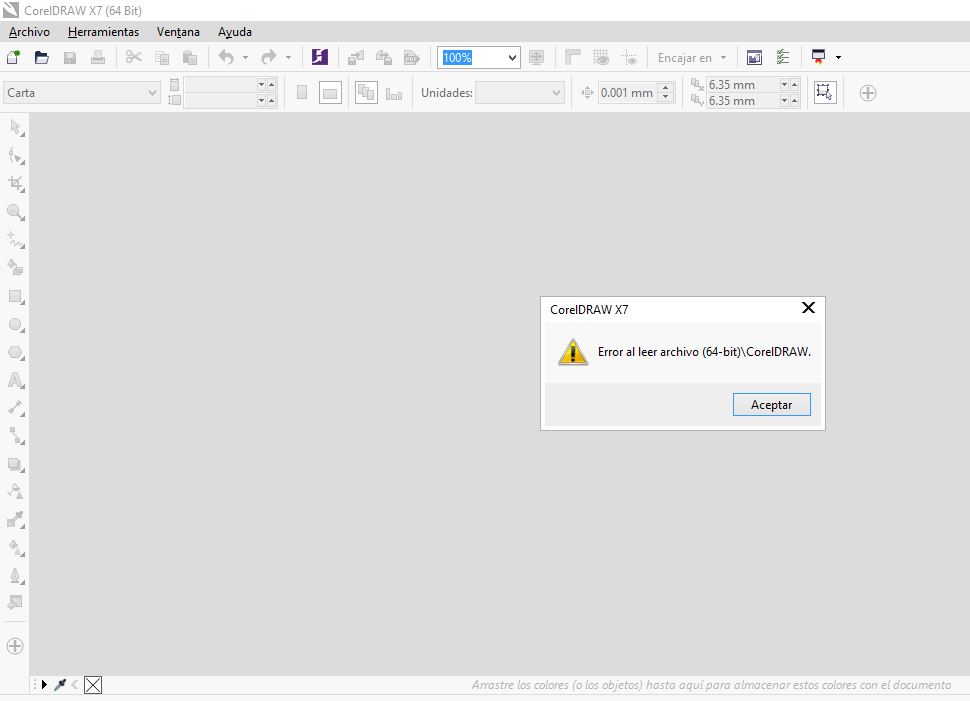
Task: Click the document palette eyedropper icon
Action: tap(60, 685)
